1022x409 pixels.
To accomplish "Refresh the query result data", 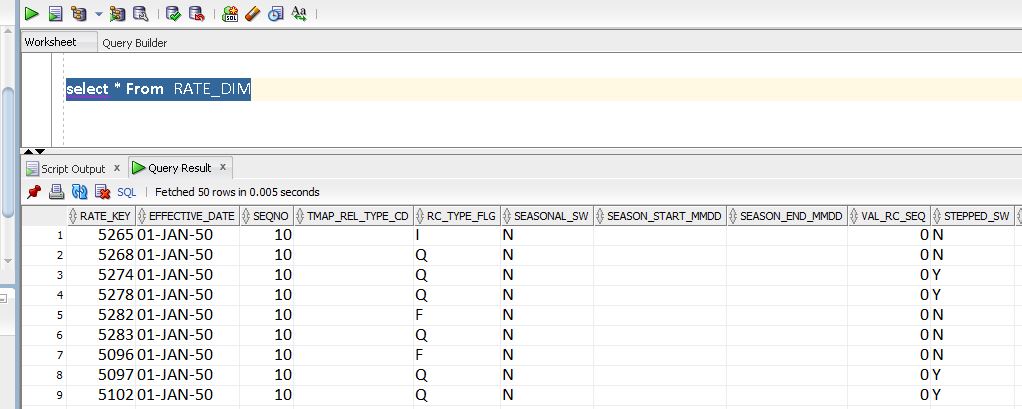I will [79, 192].
